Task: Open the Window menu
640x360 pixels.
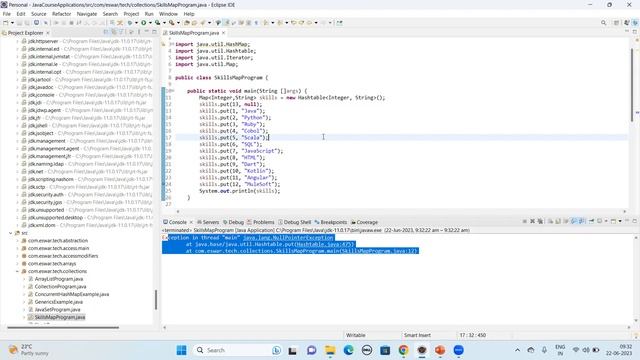Action: tap(168, 14)
